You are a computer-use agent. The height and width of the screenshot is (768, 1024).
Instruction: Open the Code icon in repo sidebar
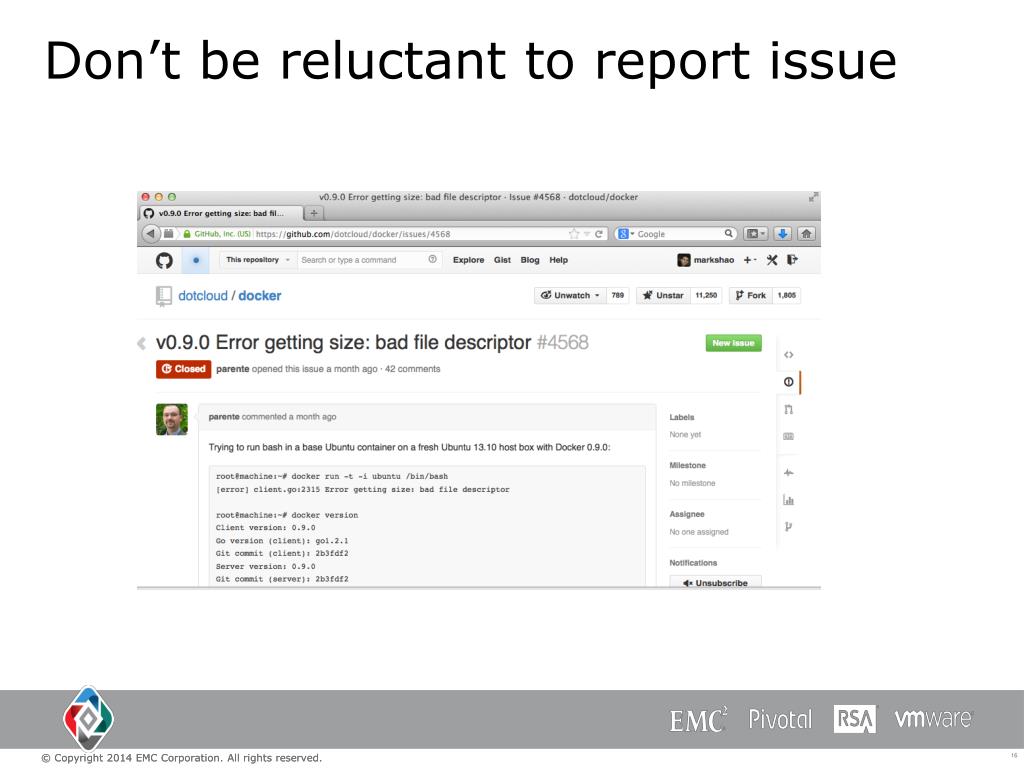[x=788, y=355]
